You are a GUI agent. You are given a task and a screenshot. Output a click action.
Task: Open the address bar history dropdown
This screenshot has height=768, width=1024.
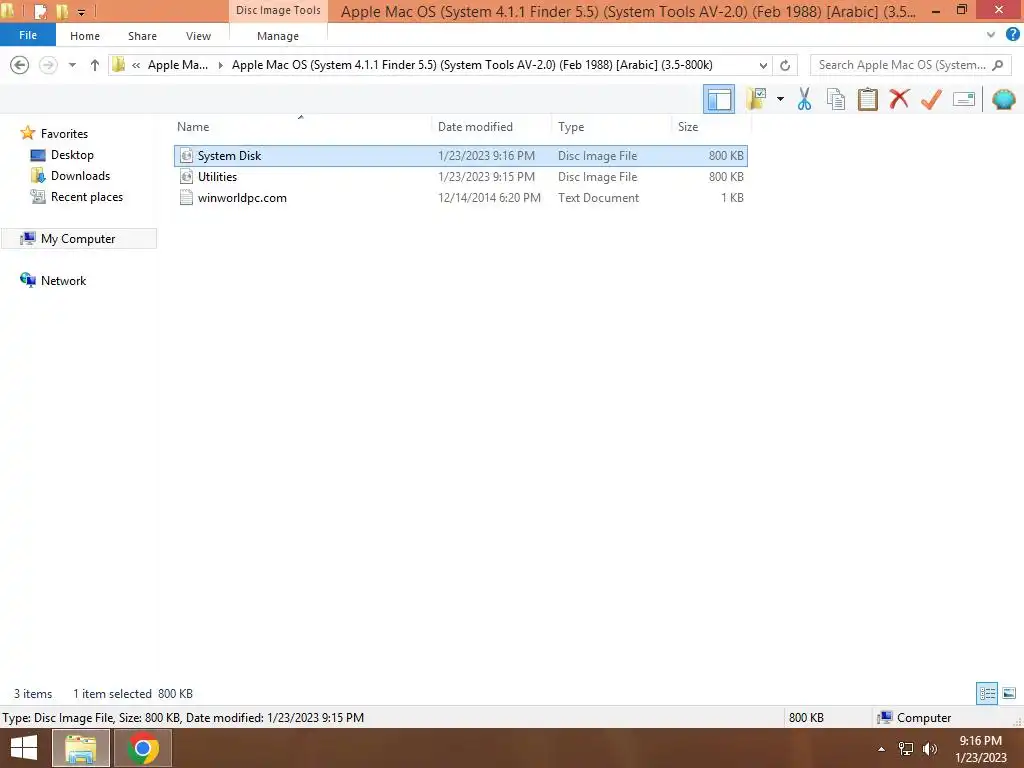(x=763, y=65)
